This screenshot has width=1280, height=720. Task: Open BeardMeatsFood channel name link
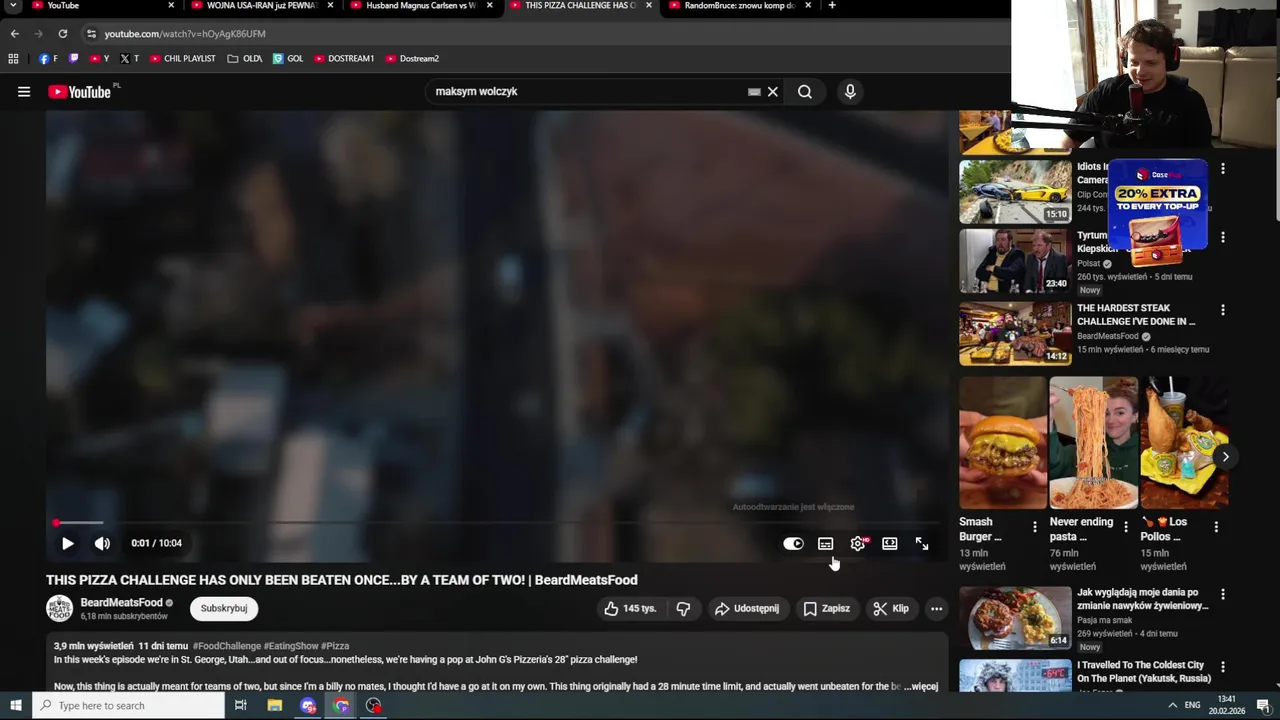[121, 602]
